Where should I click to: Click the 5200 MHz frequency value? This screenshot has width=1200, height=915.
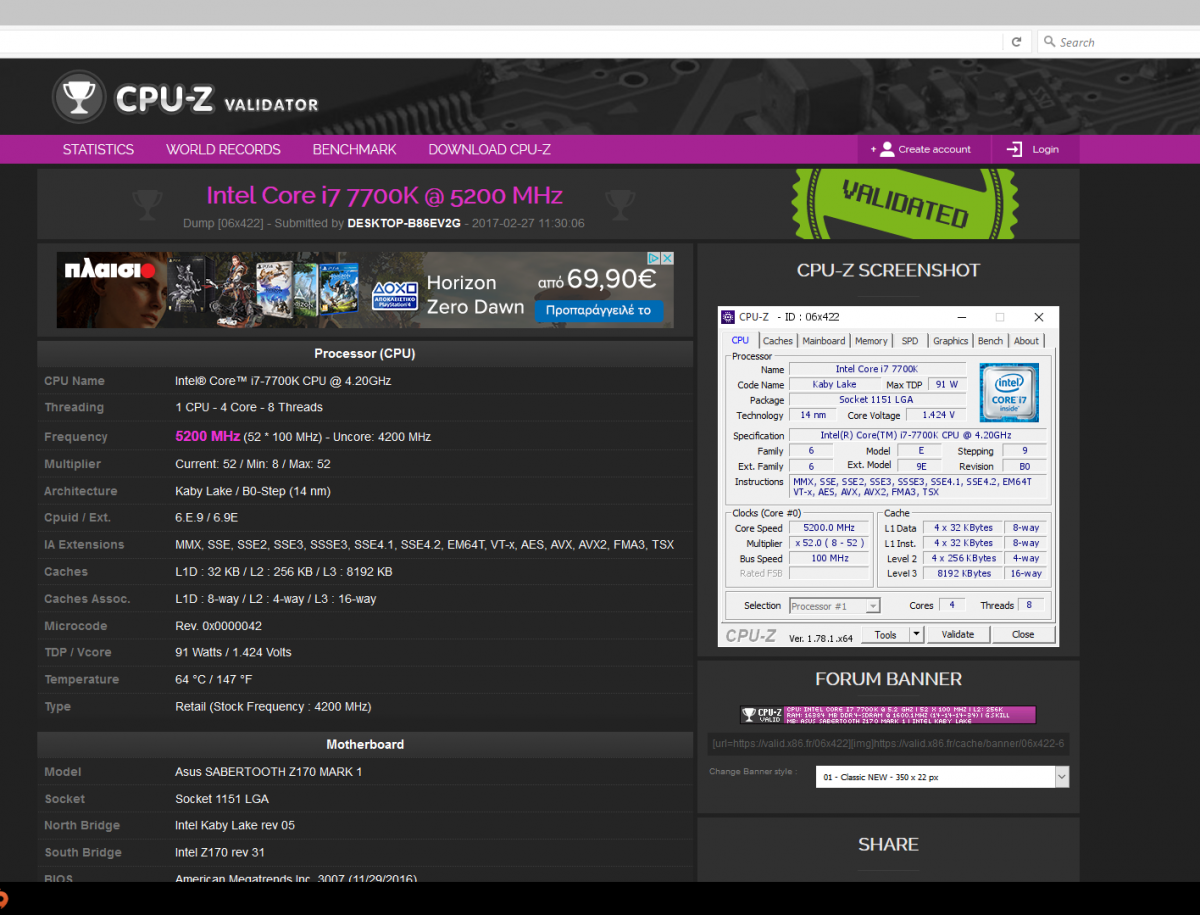point(207,437)
